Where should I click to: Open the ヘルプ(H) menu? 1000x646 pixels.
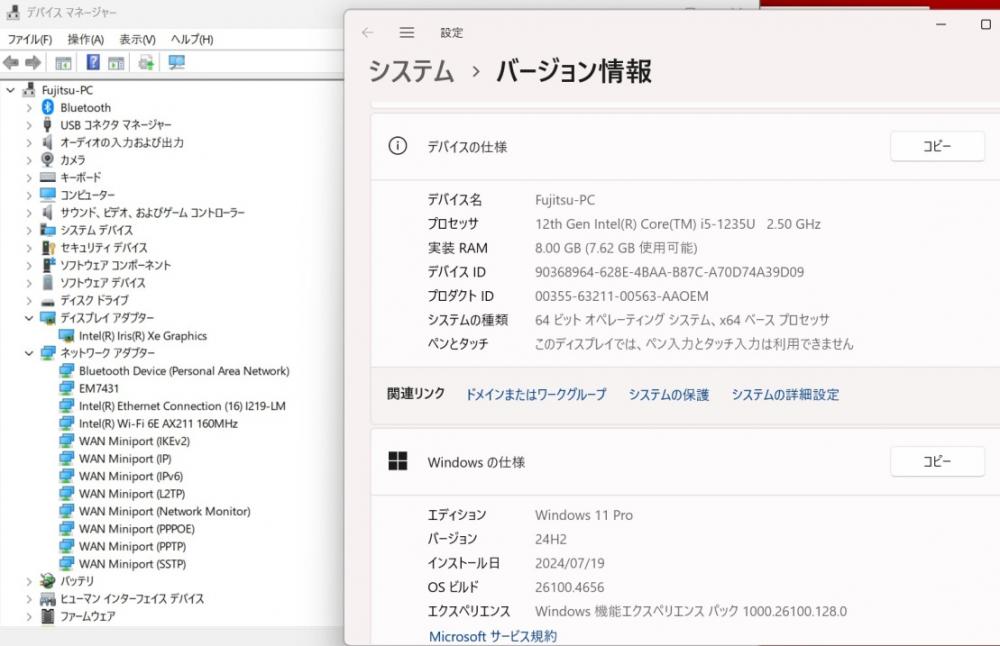pyautogui.click(x=191, y=40)
